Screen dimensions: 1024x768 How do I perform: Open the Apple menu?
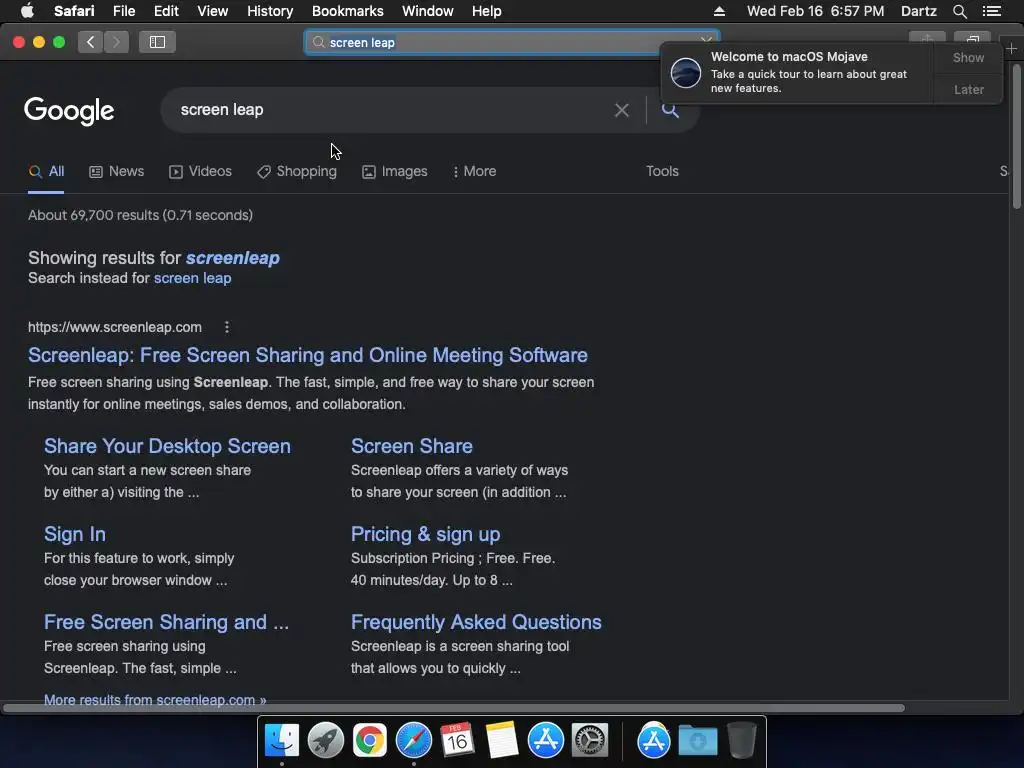pyautogui.click(x=27, y=11)
